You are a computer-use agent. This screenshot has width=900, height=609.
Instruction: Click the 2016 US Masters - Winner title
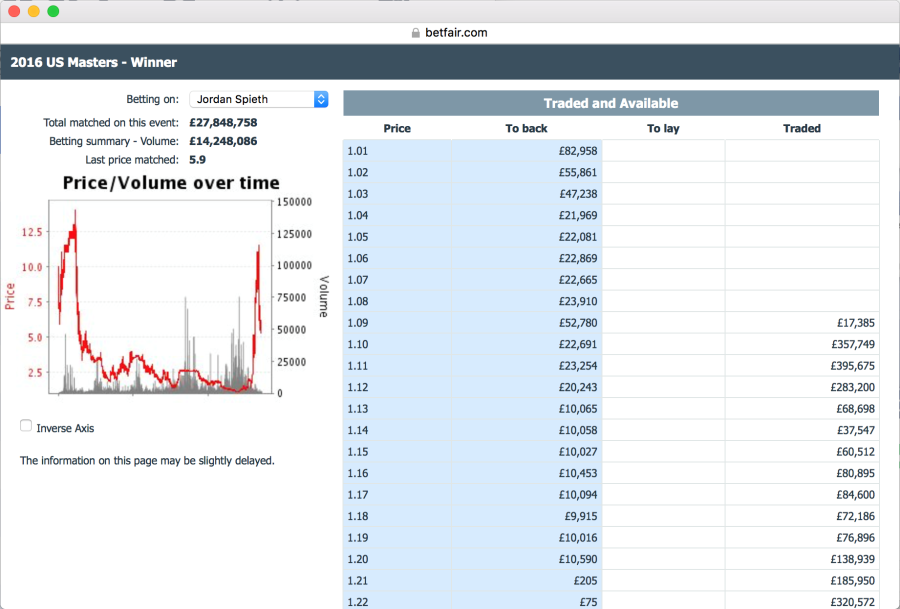pyautogui.click(x=94, y=62)
